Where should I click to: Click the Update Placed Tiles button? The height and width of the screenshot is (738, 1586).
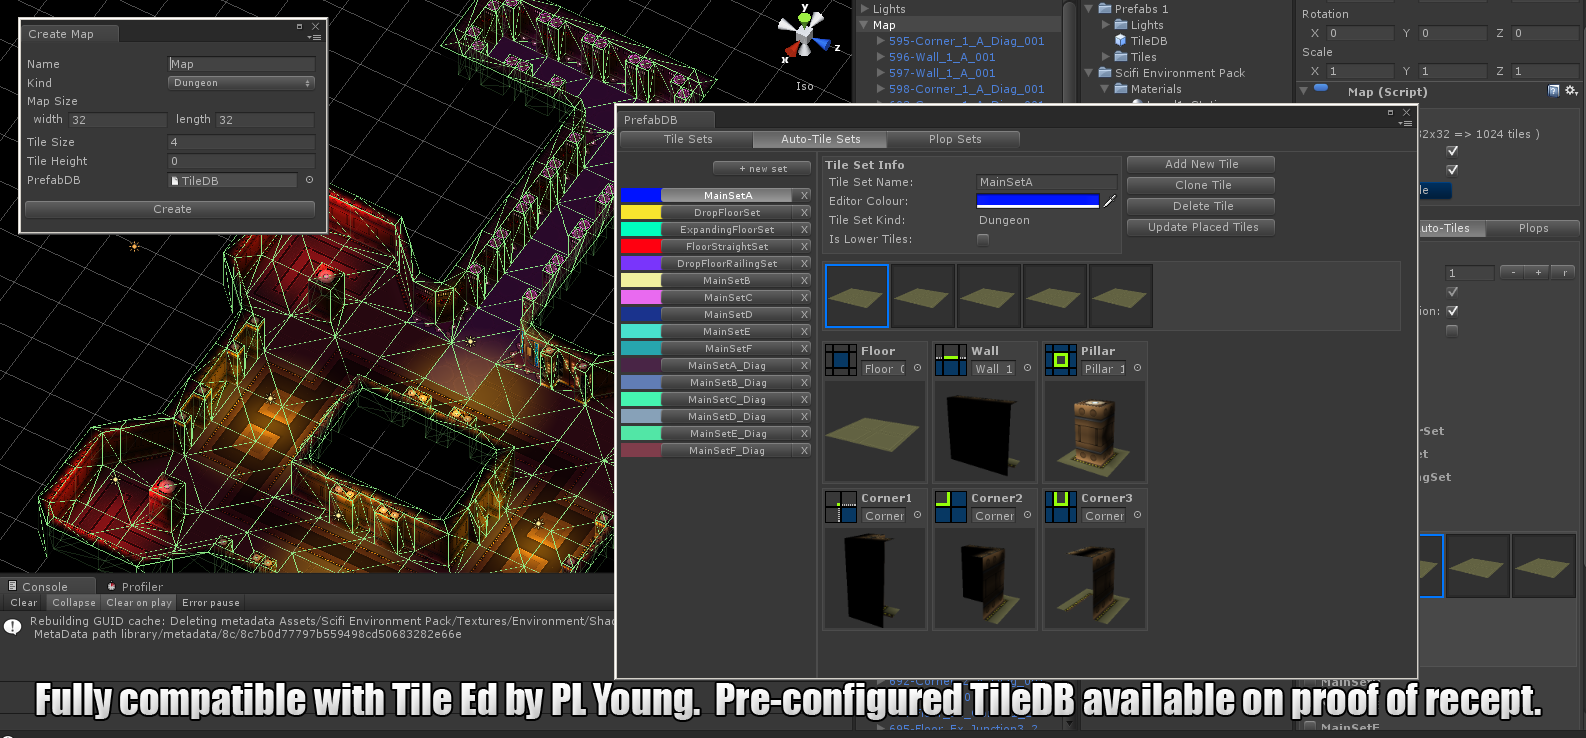pos(1201,227)
